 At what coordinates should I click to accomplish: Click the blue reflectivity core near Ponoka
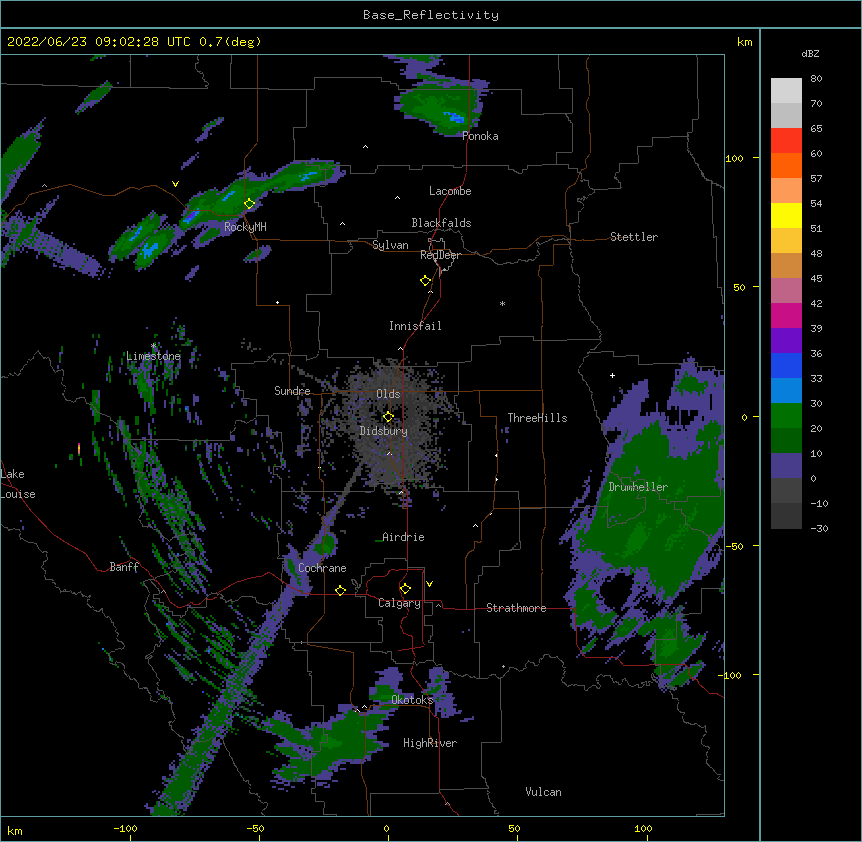point(454,117)
